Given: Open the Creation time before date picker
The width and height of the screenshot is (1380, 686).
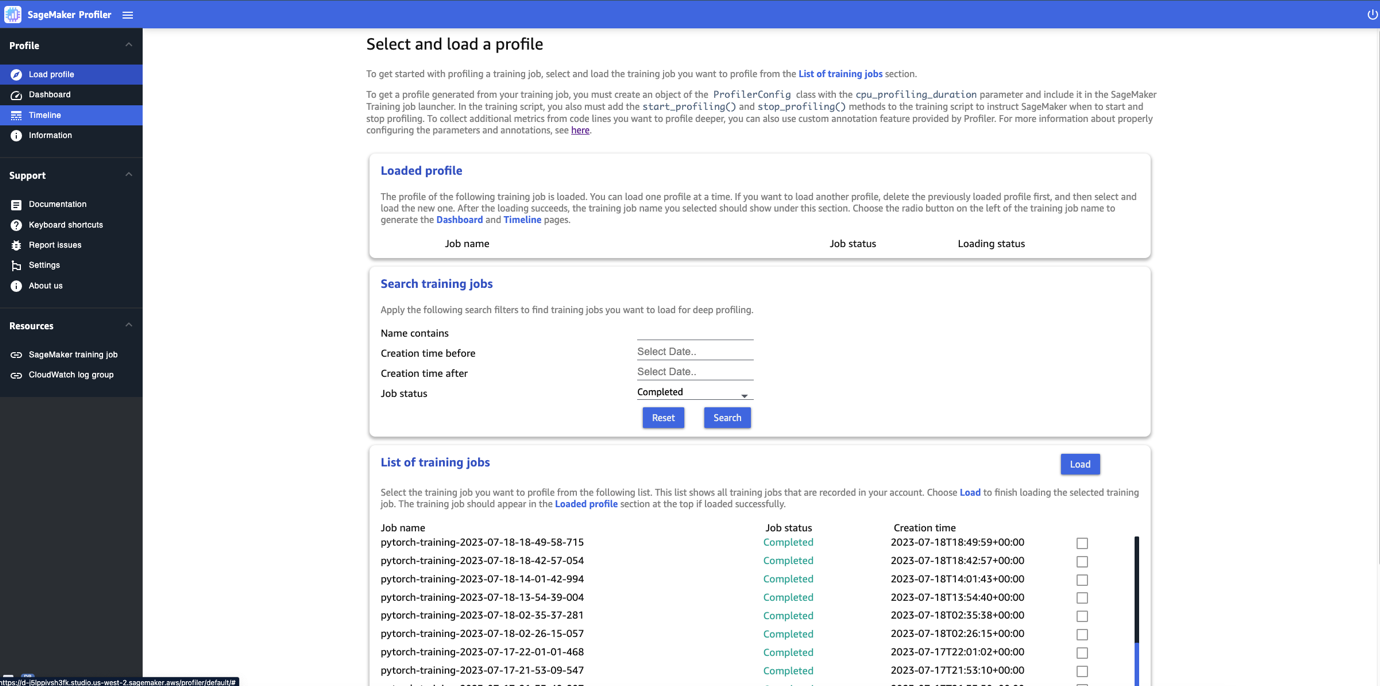Looking at the screenshot, I should [x=695, y=352].
